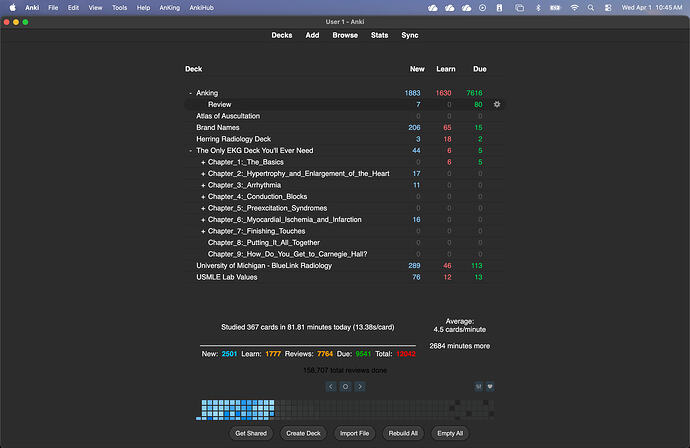
Task: Collapse the AnKing deck
Action: (x=190, y=93)
